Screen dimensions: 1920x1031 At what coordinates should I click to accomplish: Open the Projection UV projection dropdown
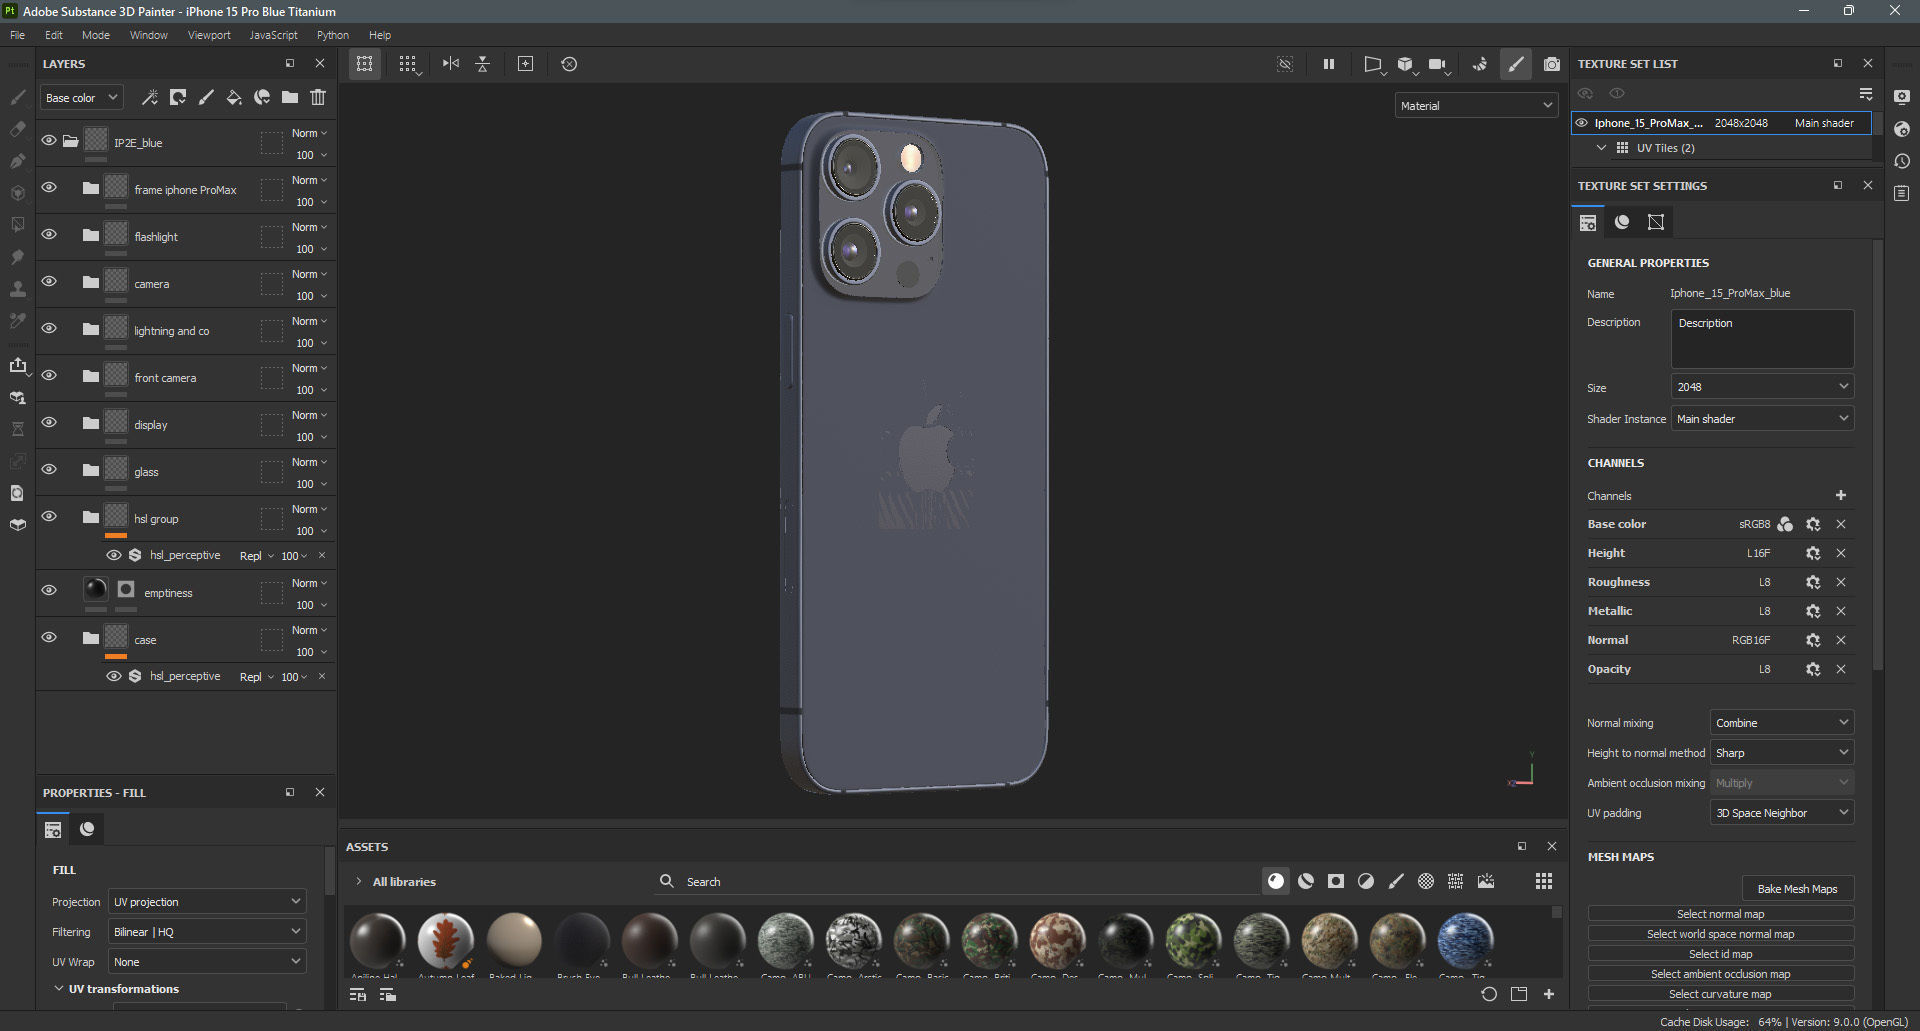coord(207,902)
